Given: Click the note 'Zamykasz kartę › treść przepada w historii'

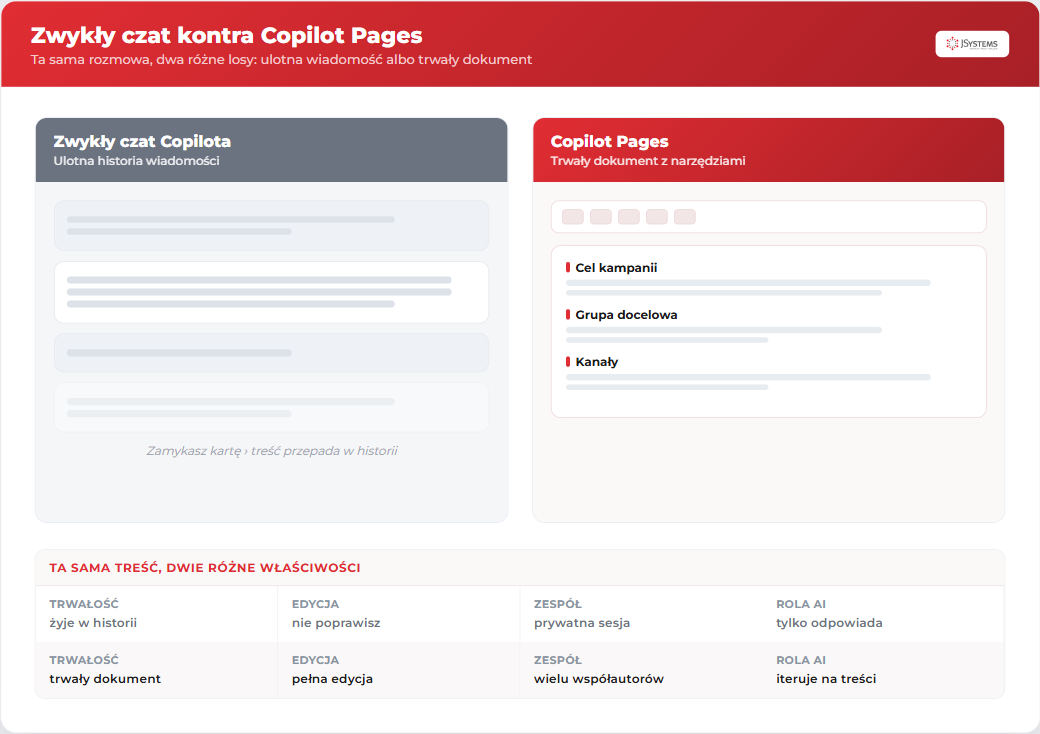Looking at the screenshot, I should [x=271, y=451].
